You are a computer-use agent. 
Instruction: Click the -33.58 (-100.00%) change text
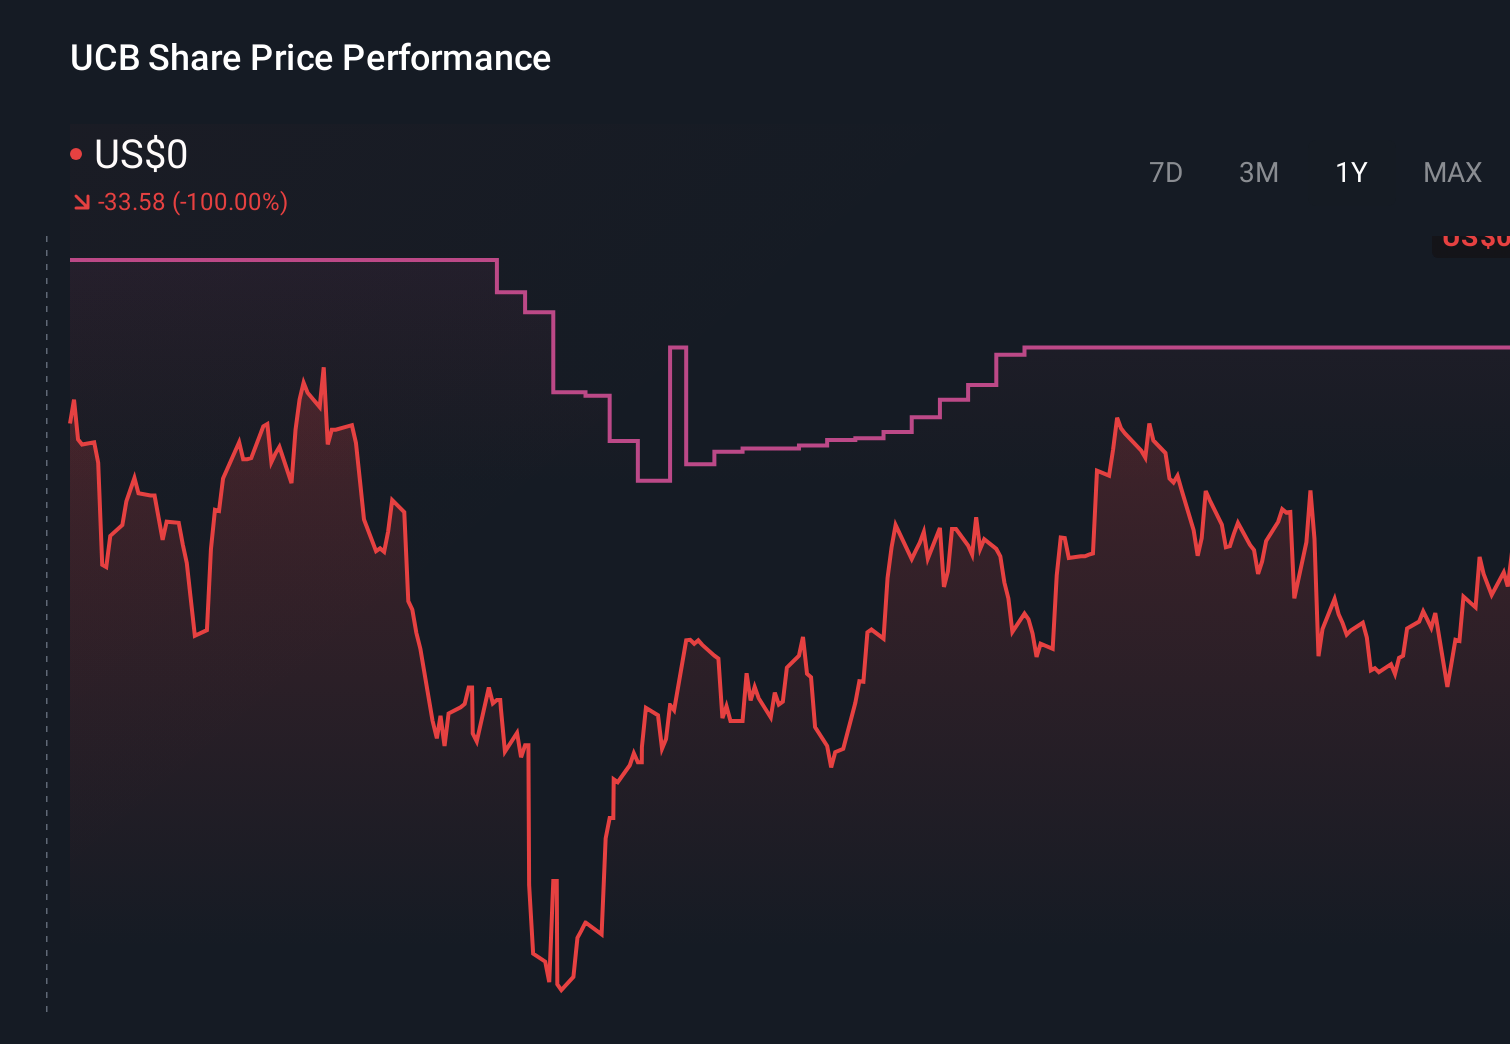(192, 202)
